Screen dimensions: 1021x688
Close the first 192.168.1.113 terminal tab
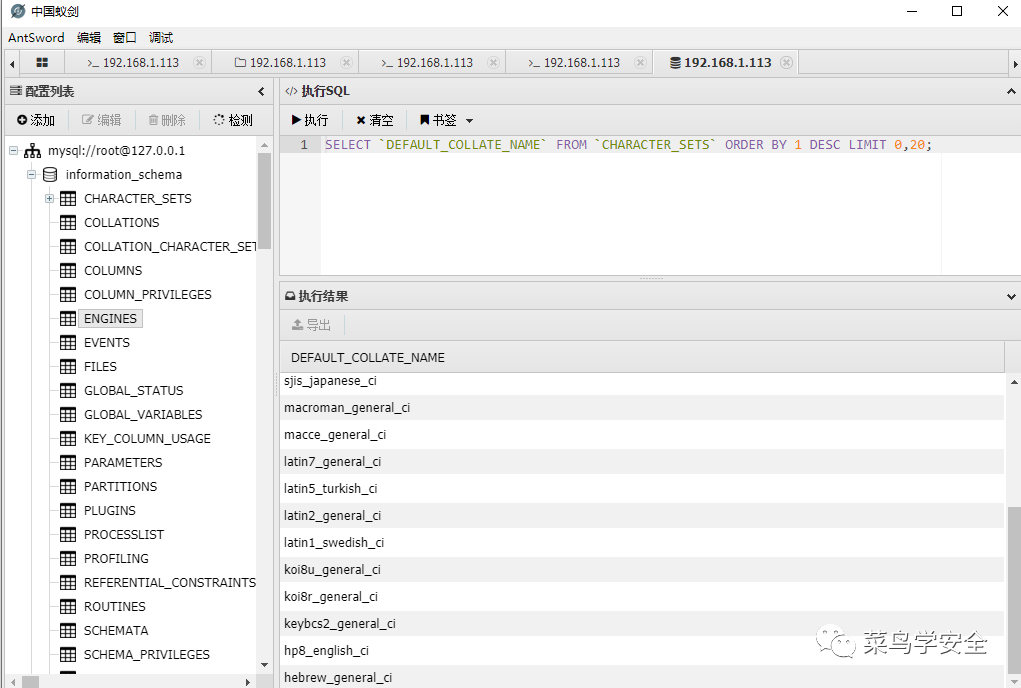click(200, 62)
